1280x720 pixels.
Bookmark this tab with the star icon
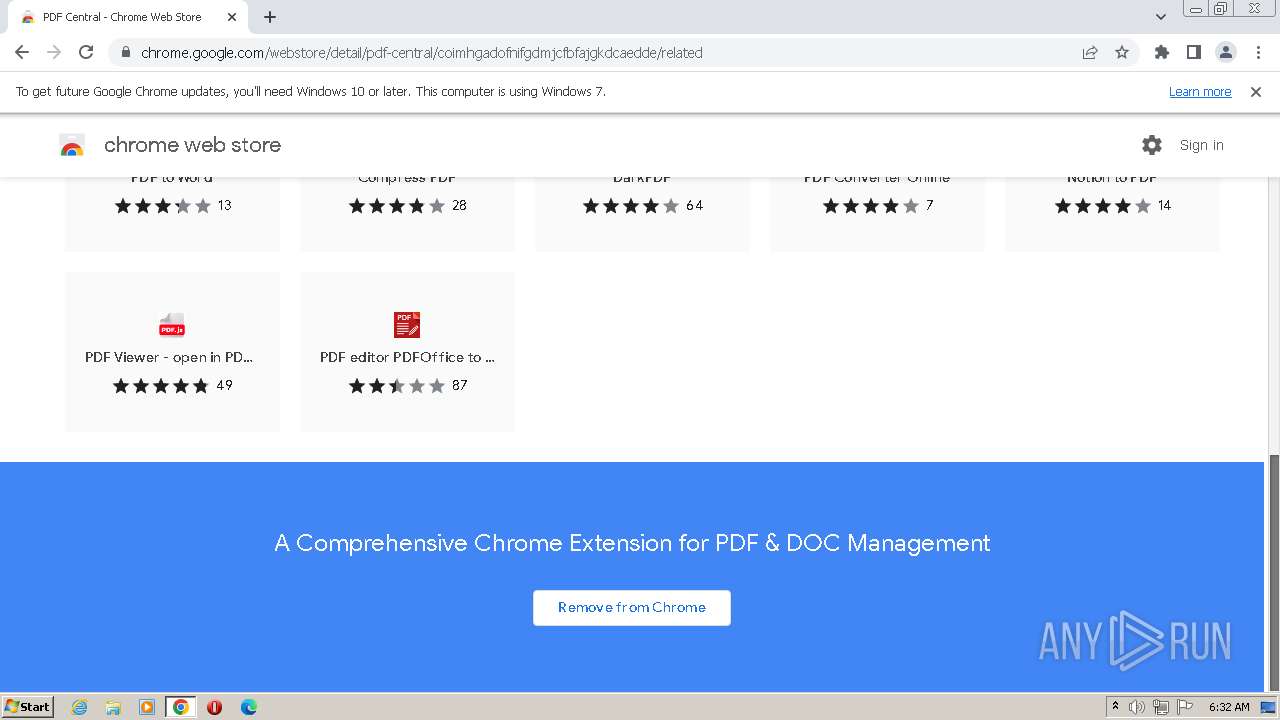click(1122, 52)
